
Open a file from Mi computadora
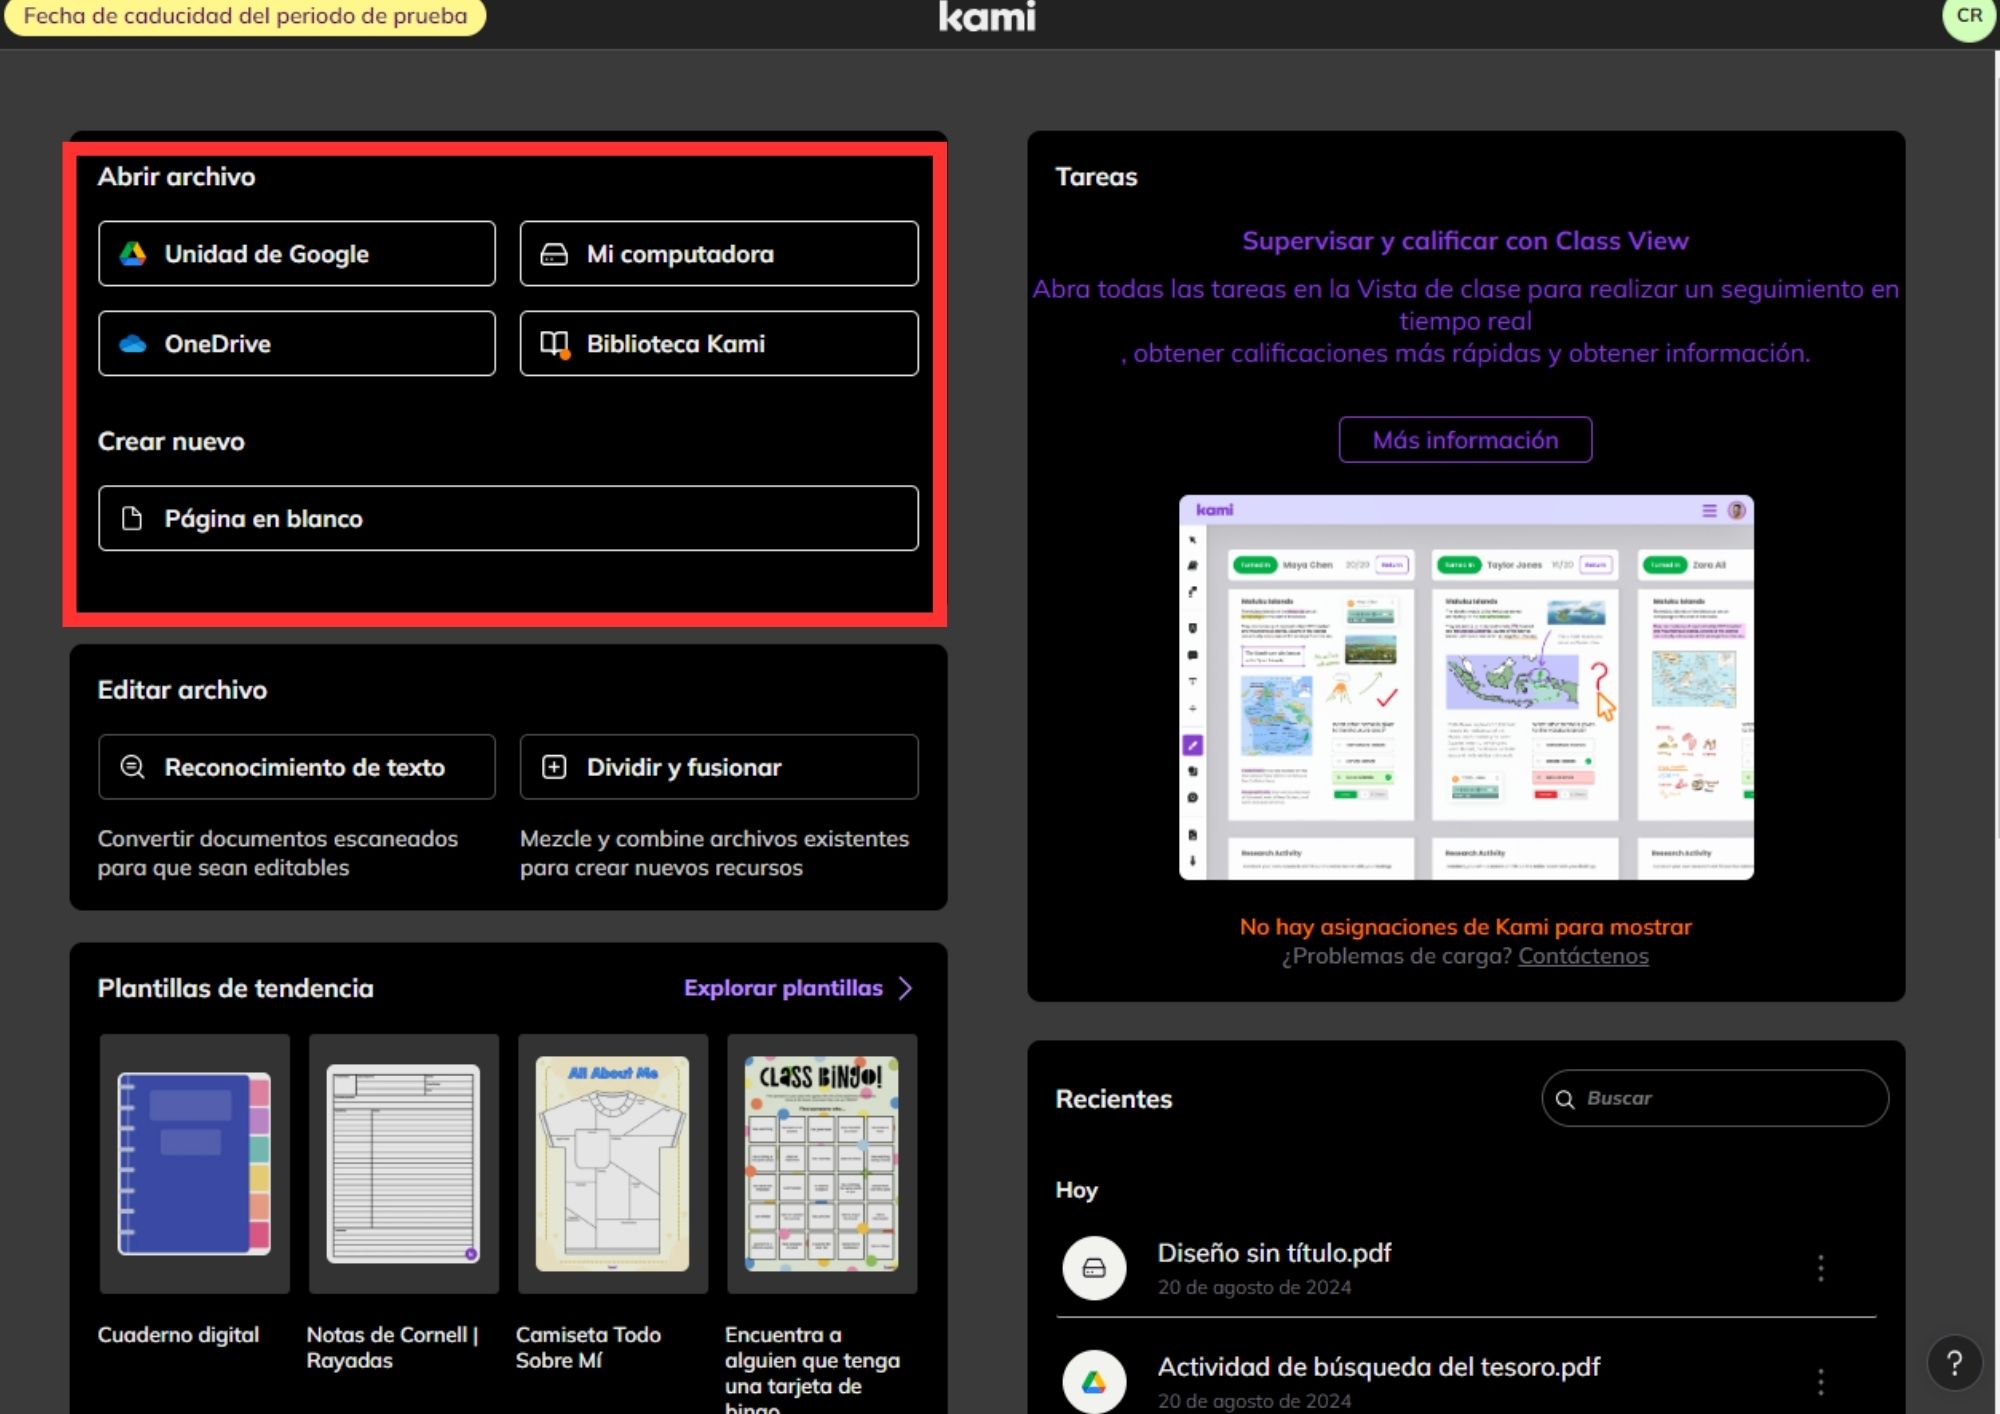tap(719, 254)
